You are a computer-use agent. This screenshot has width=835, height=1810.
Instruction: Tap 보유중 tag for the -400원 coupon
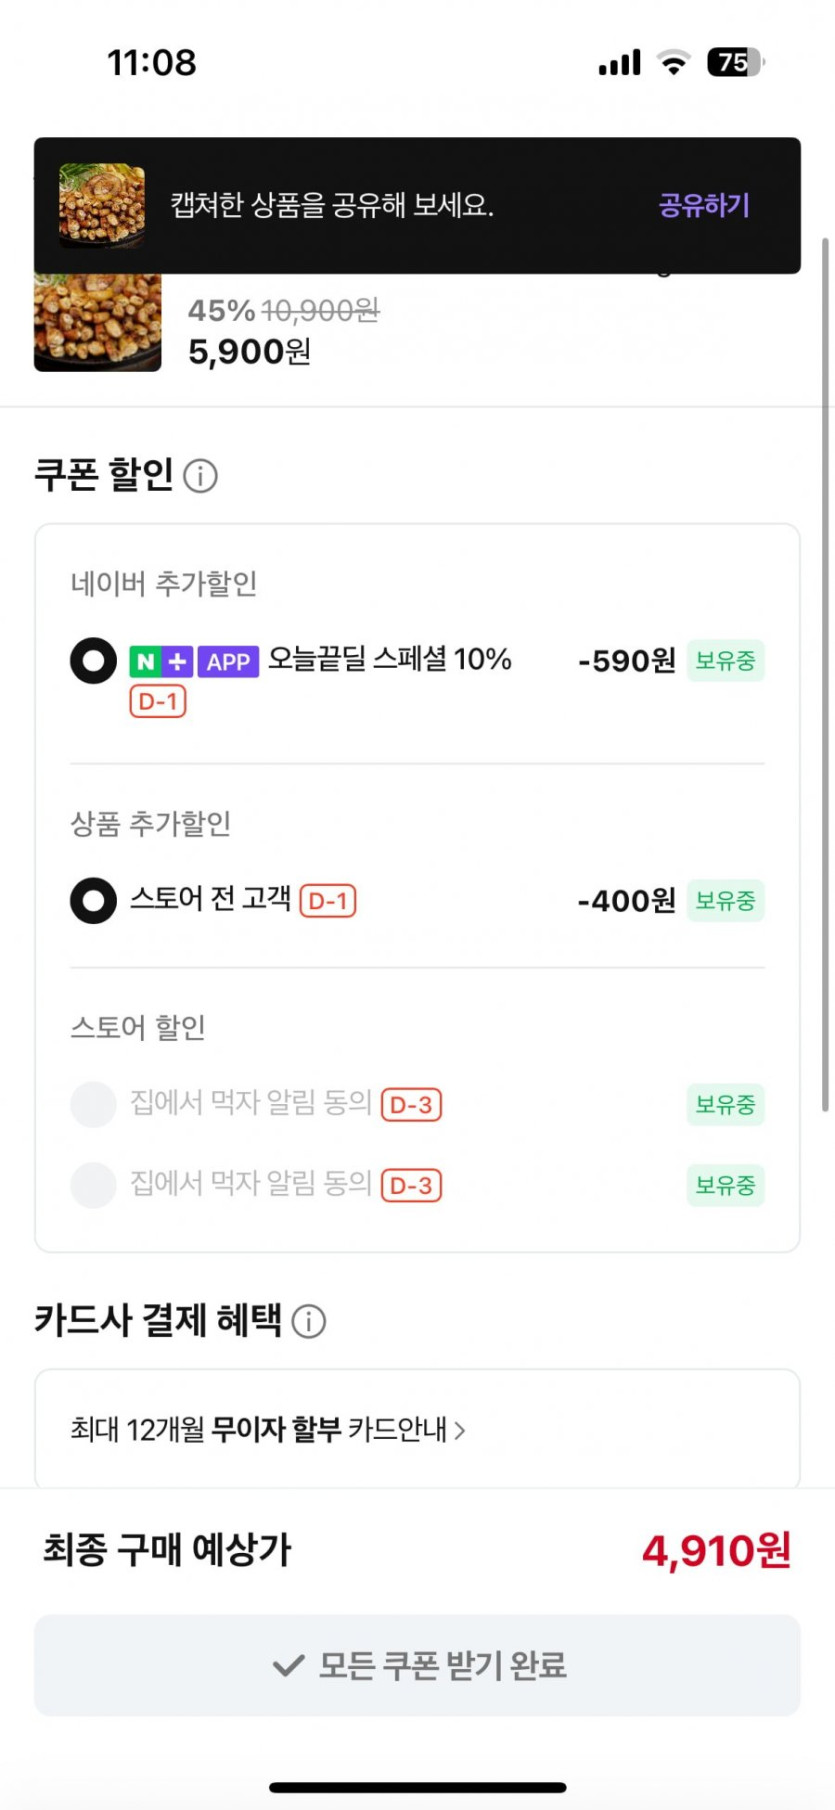point(725,901)
